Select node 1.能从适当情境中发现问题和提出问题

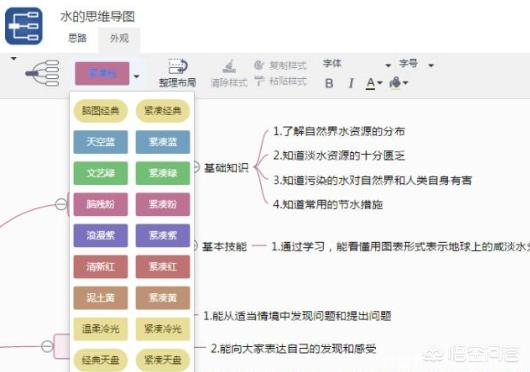coord(297,316)
